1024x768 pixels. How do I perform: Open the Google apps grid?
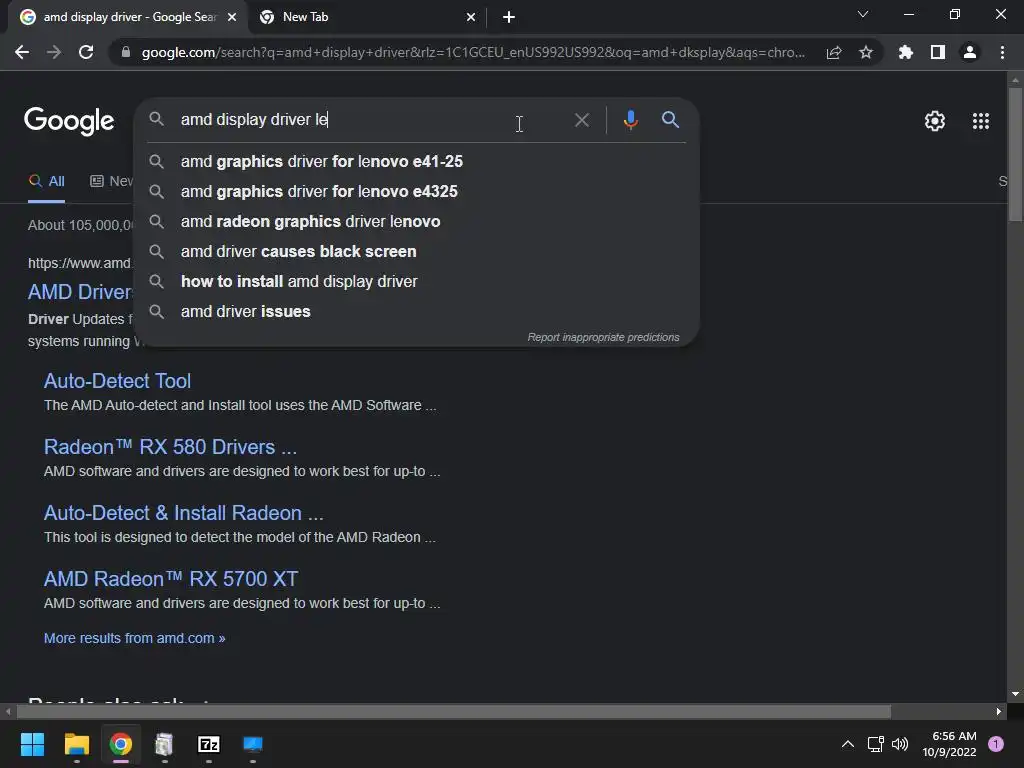[981, 121]
